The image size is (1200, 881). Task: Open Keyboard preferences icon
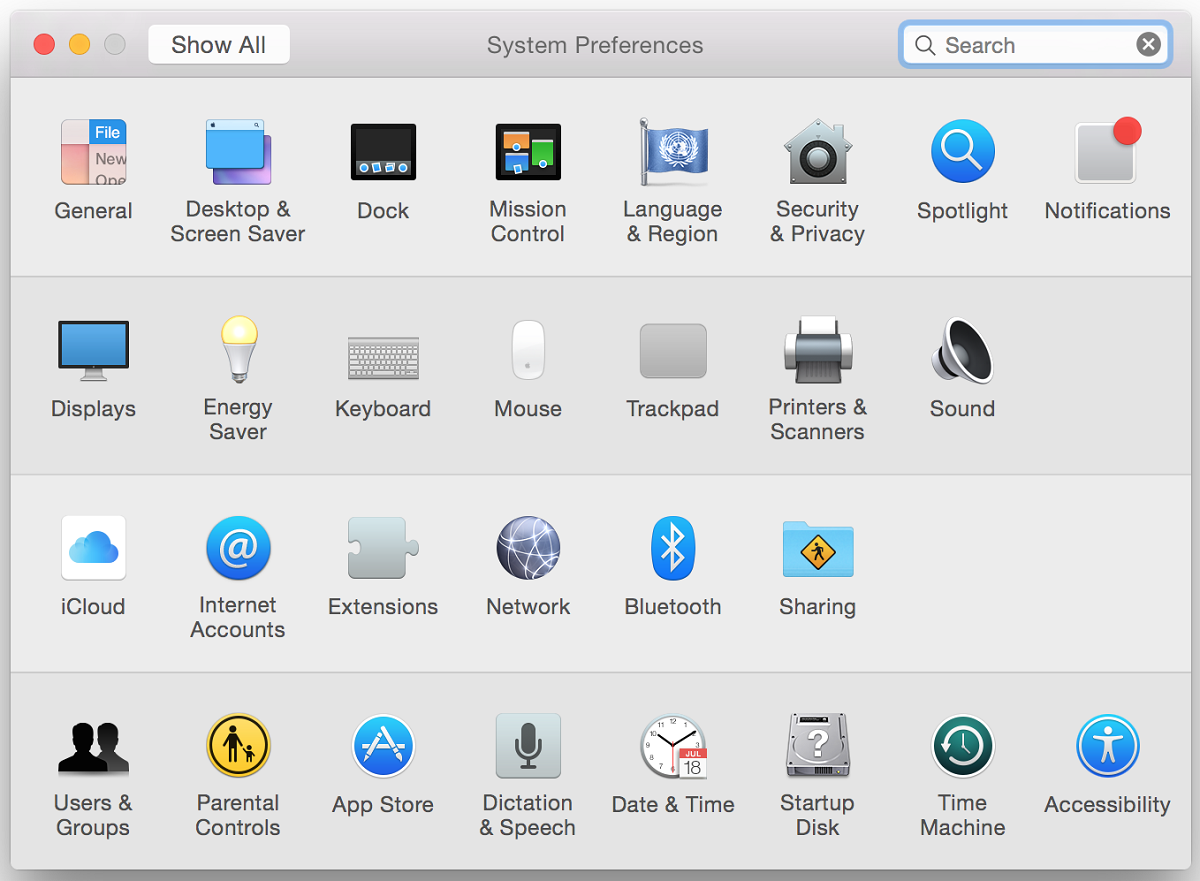(x=383, y=357)
